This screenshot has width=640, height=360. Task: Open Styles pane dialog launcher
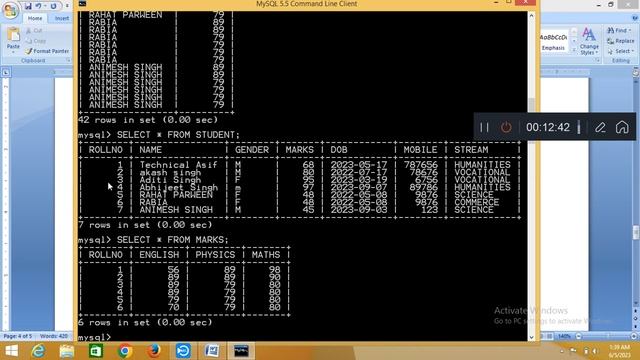(597, 60)
